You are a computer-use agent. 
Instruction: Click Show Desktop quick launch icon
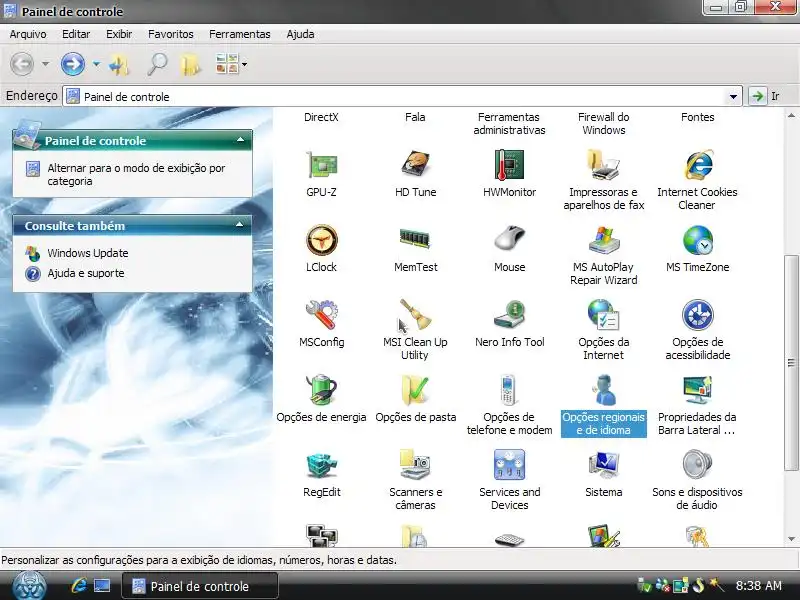(x=102, y=585)
